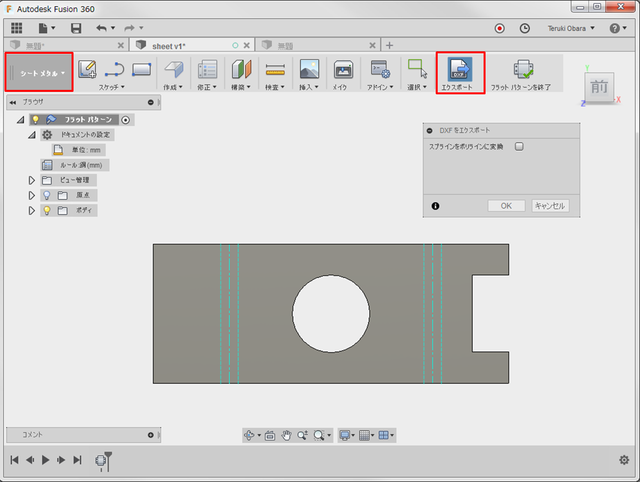Open the 挿入 dropdown menu

pos(309,87)
